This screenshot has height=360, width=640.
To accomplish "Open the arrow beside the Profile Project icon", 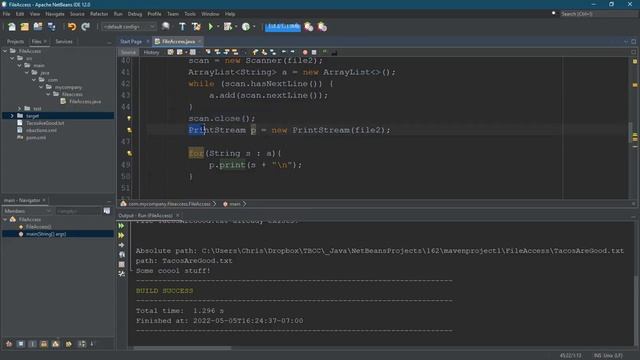I will tap(254, 27).
